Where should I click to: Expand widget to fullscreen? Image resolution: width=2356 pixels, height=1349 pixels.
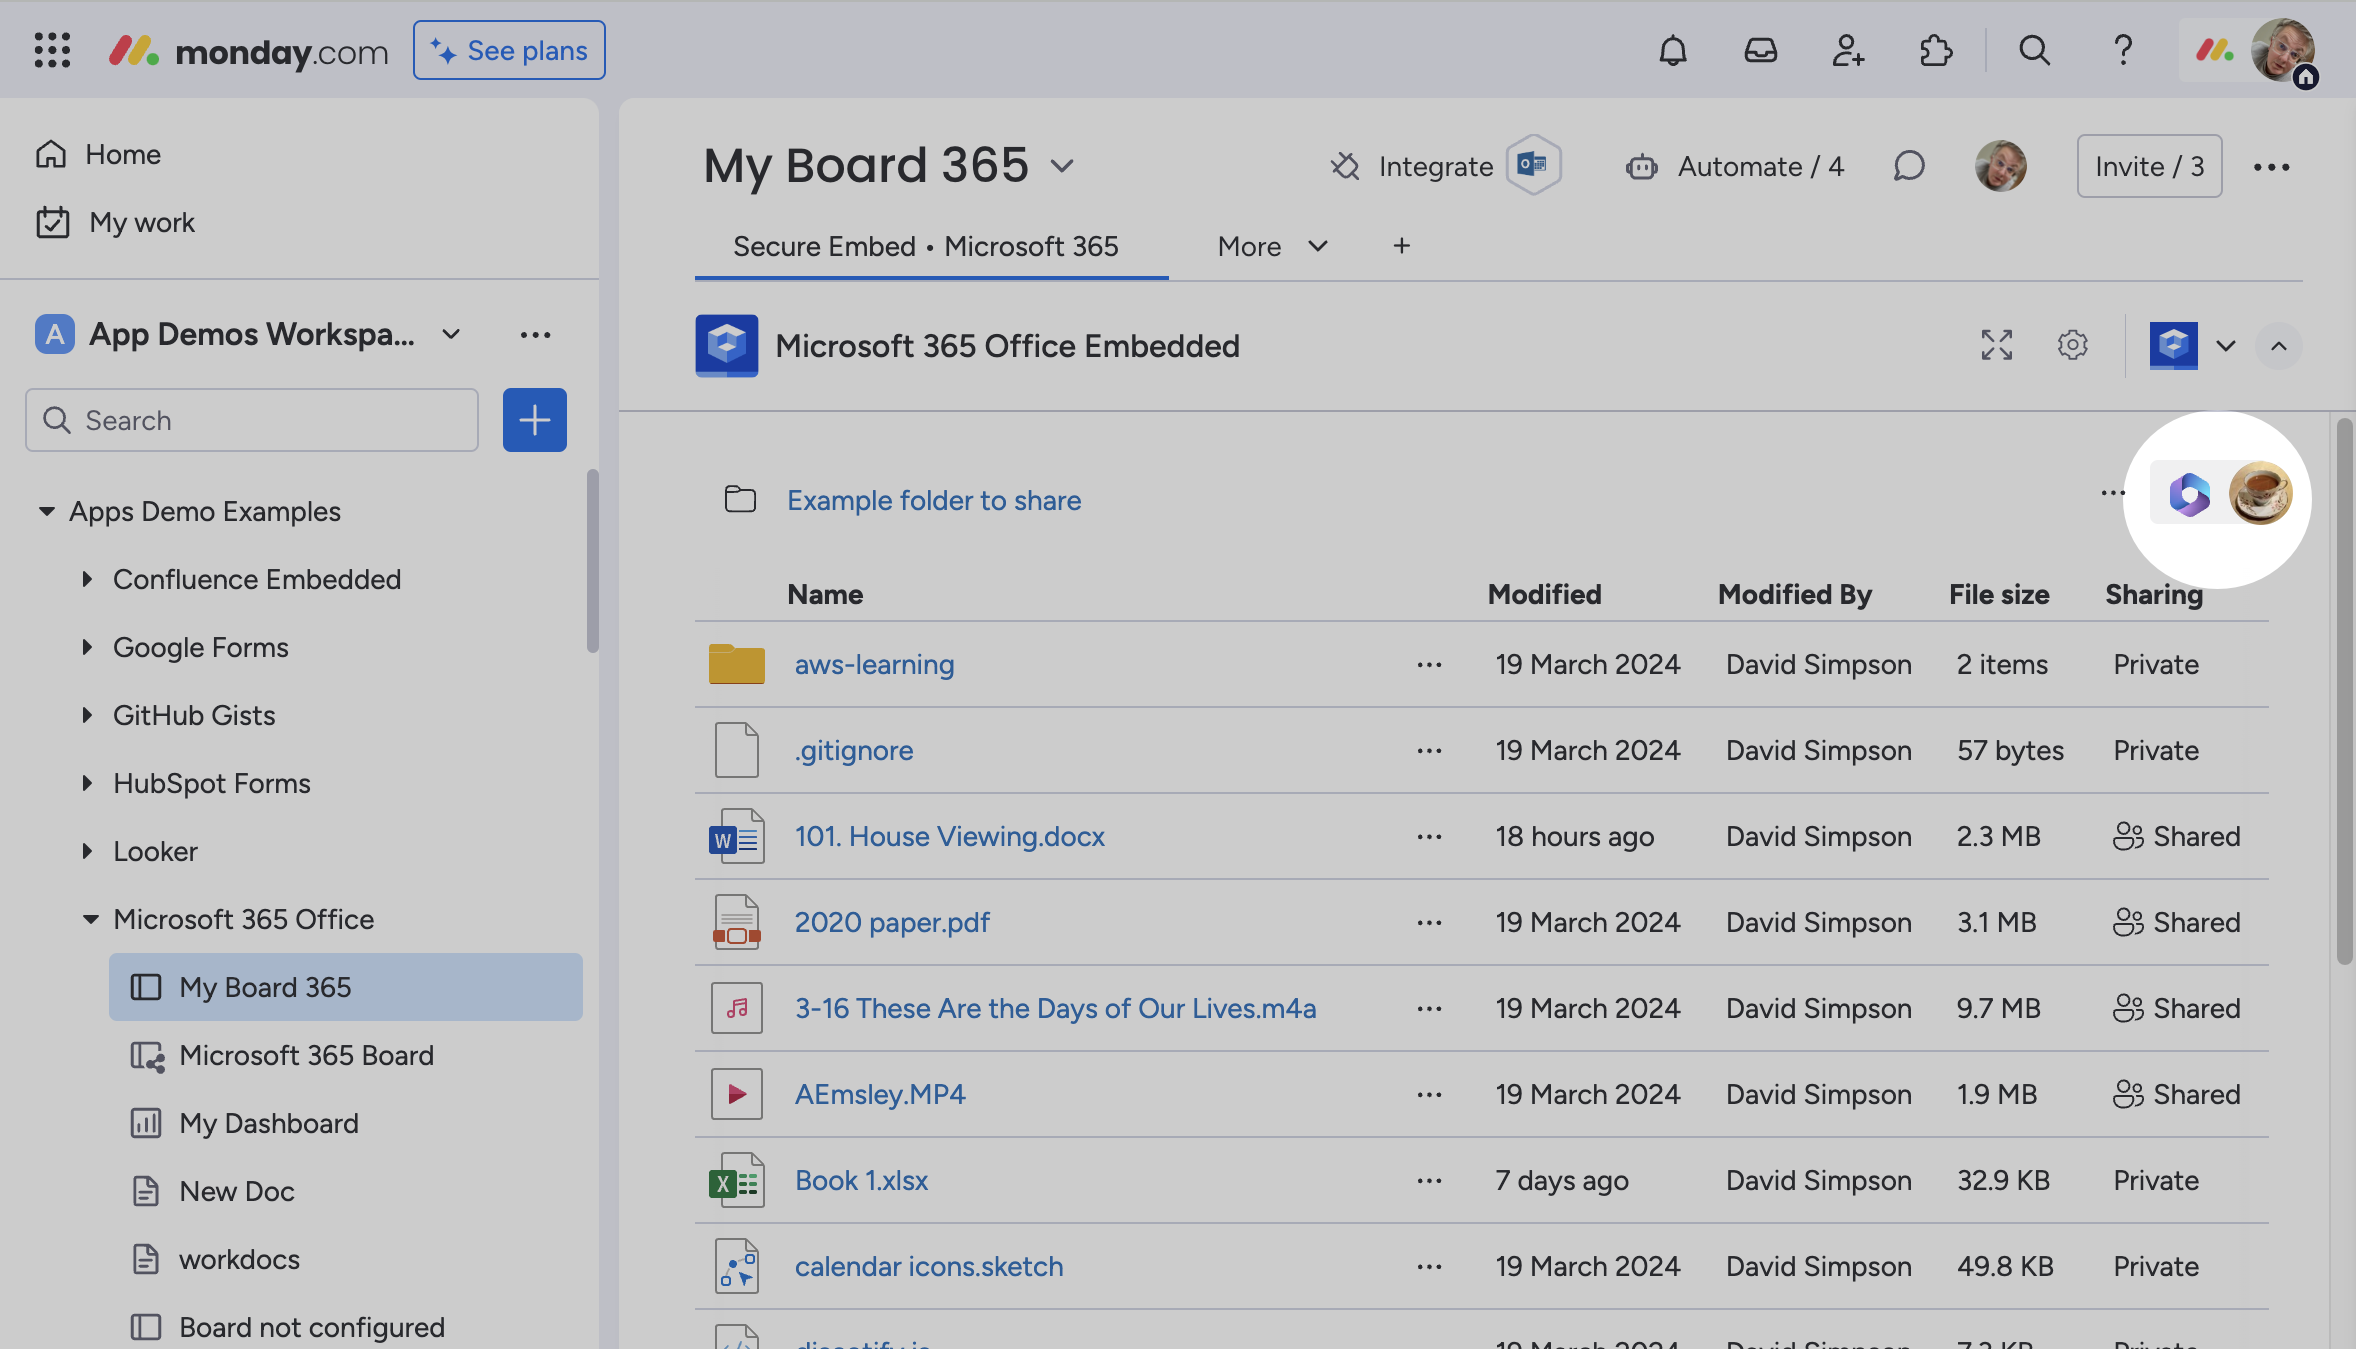point(1996,345)
